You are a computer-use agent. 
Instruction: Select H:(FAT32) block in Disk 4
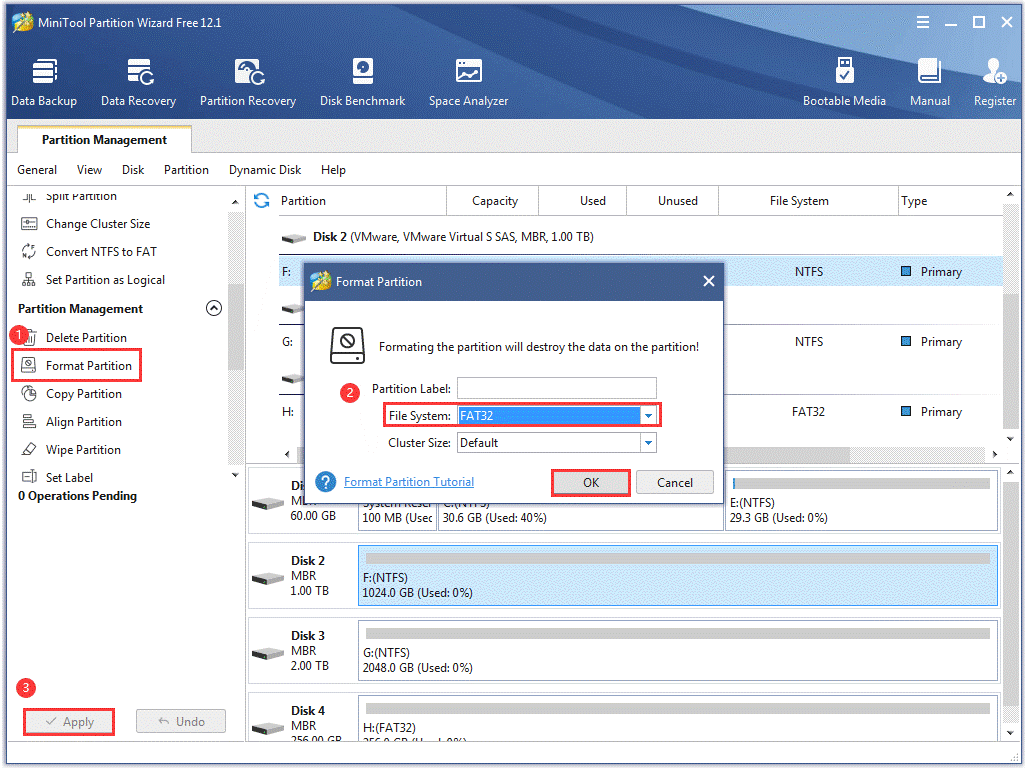point(678,719)
